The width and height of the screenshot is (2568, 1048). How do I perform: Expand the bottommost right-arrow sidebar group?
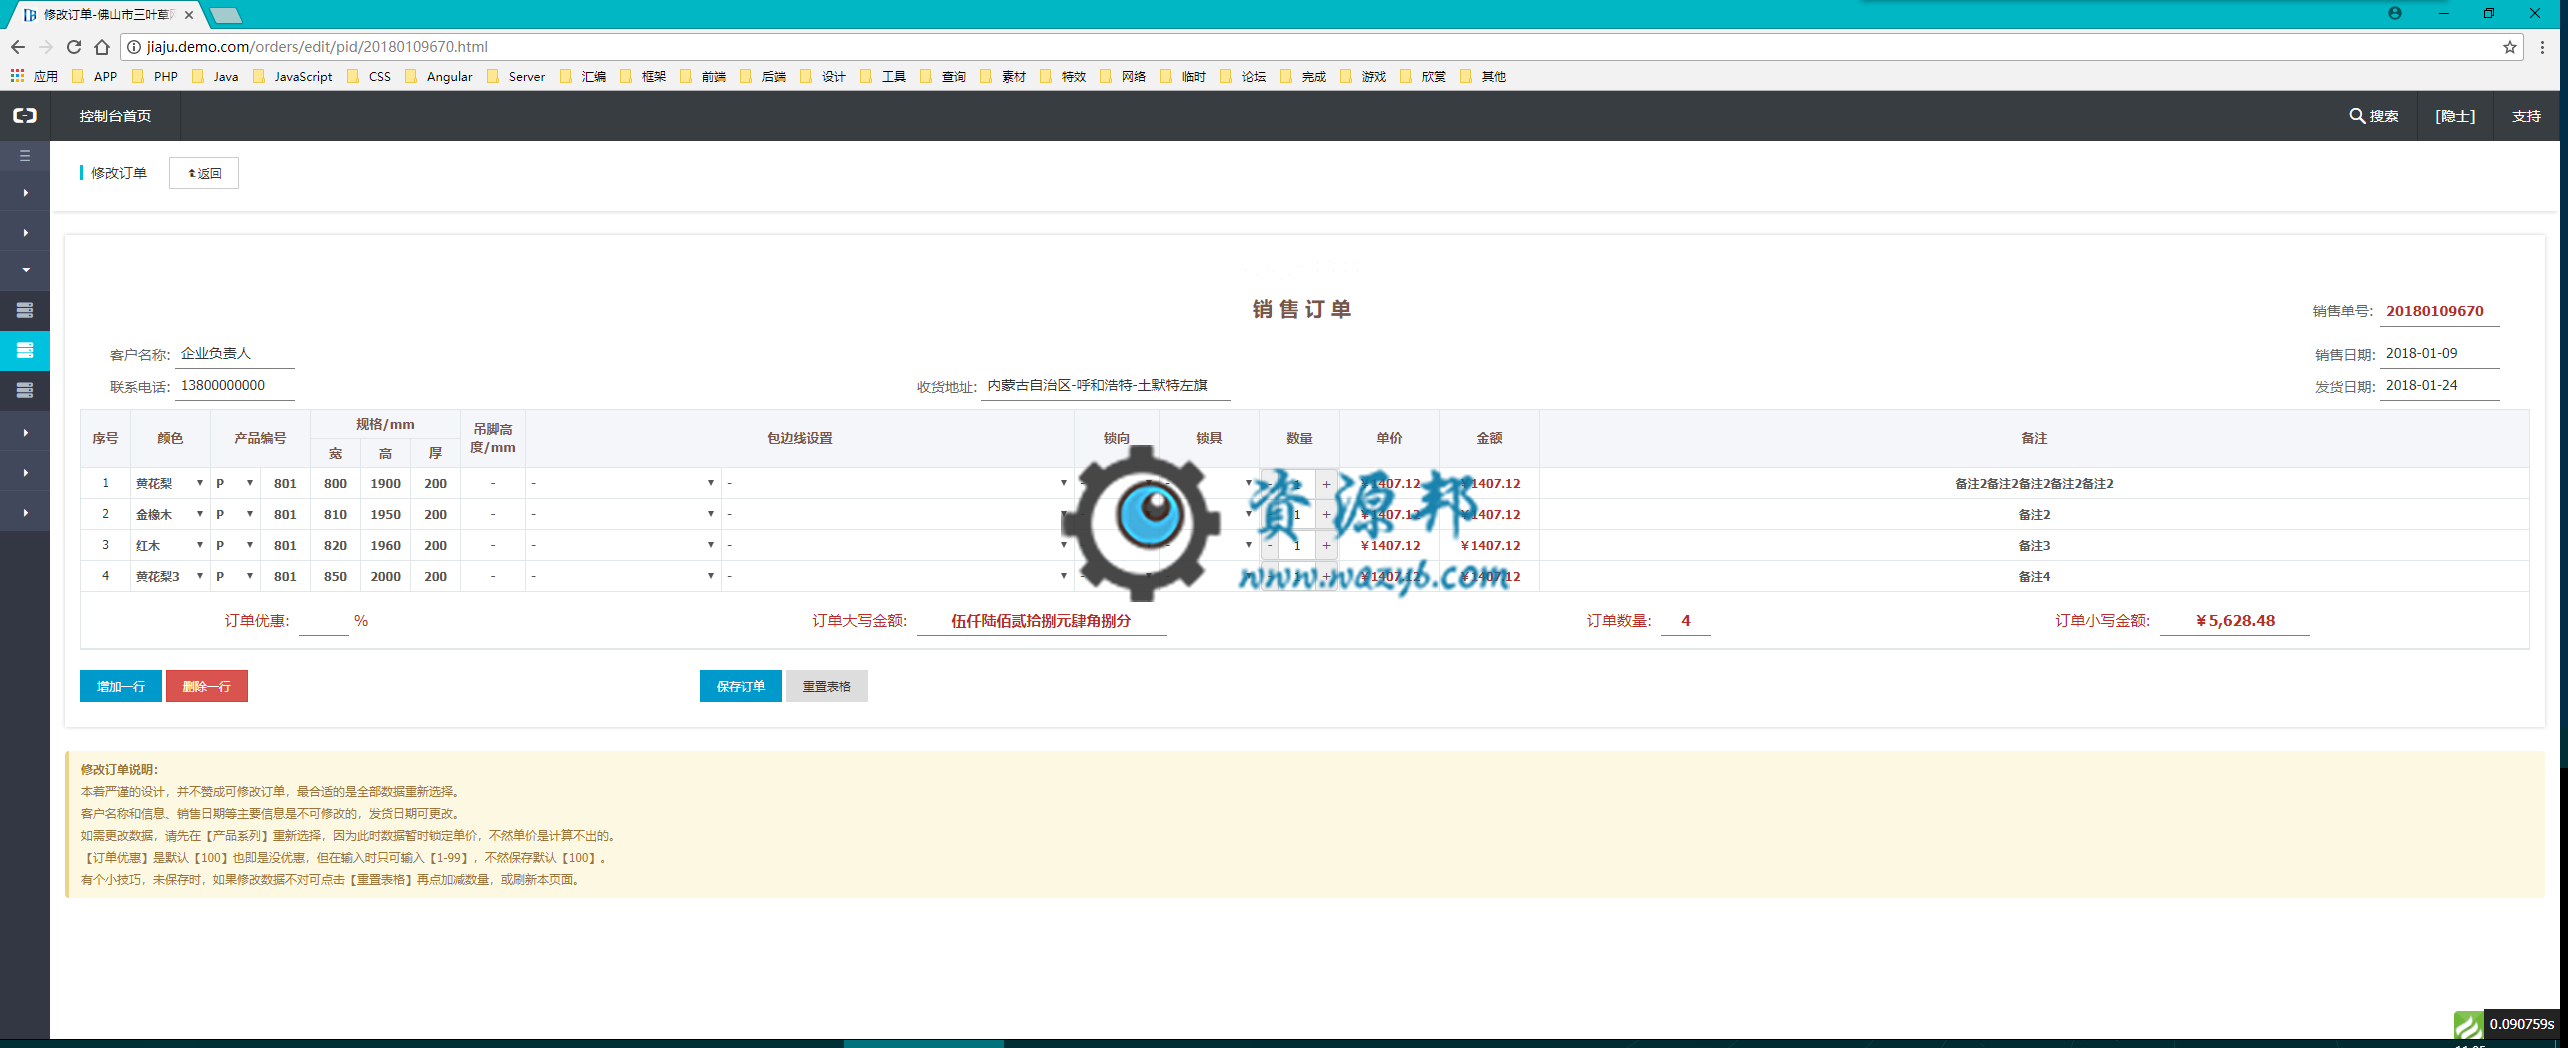coord(25,512)
